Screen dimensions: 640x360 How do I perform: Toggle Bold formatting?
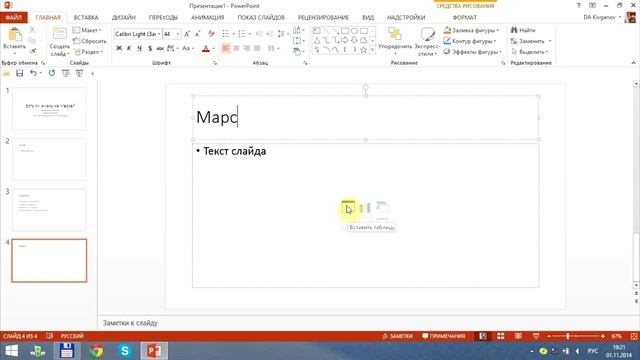tap(119, 49)
